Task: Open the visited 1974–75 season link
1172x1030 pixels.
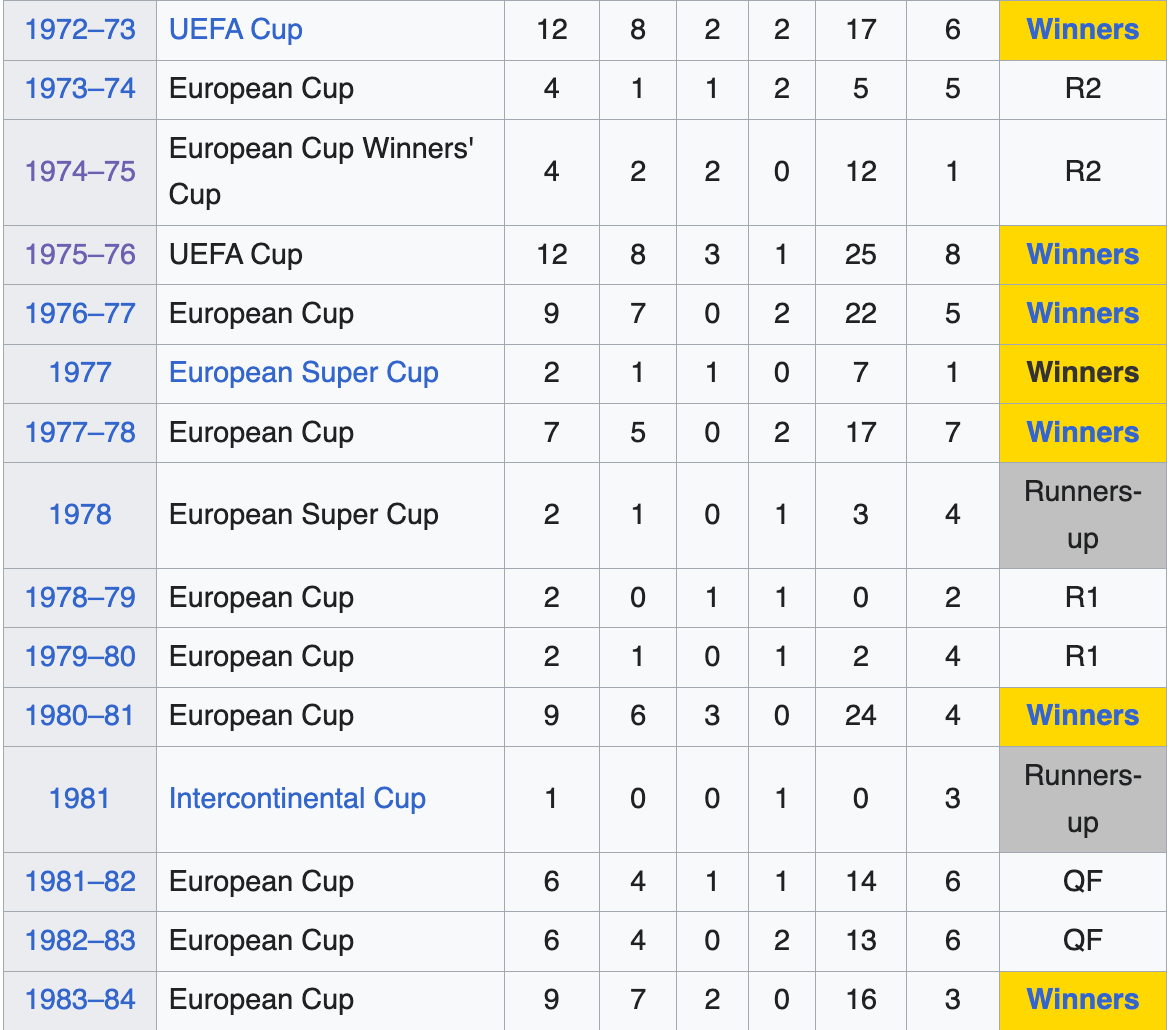Action: (x=80, y=172)
